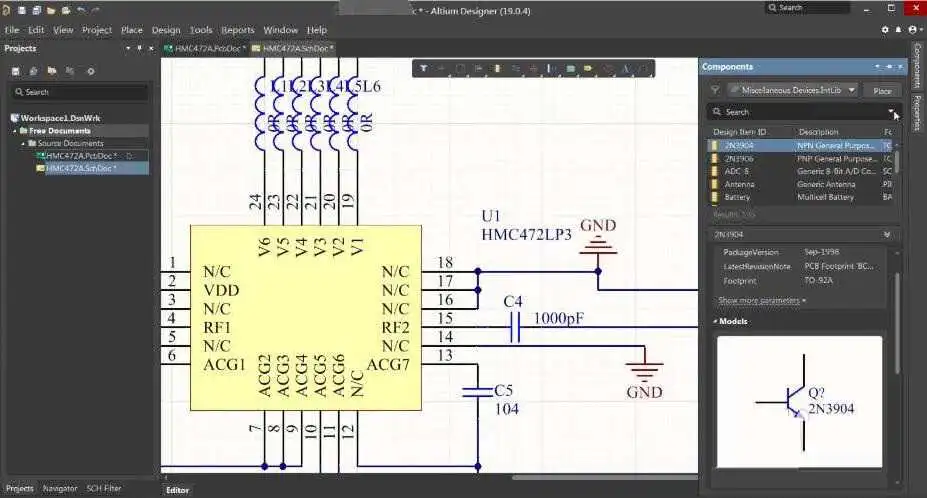Viewport: 927px width, 498px height.
Task: Collapse the Models section
Action: [x=715, y=321]
